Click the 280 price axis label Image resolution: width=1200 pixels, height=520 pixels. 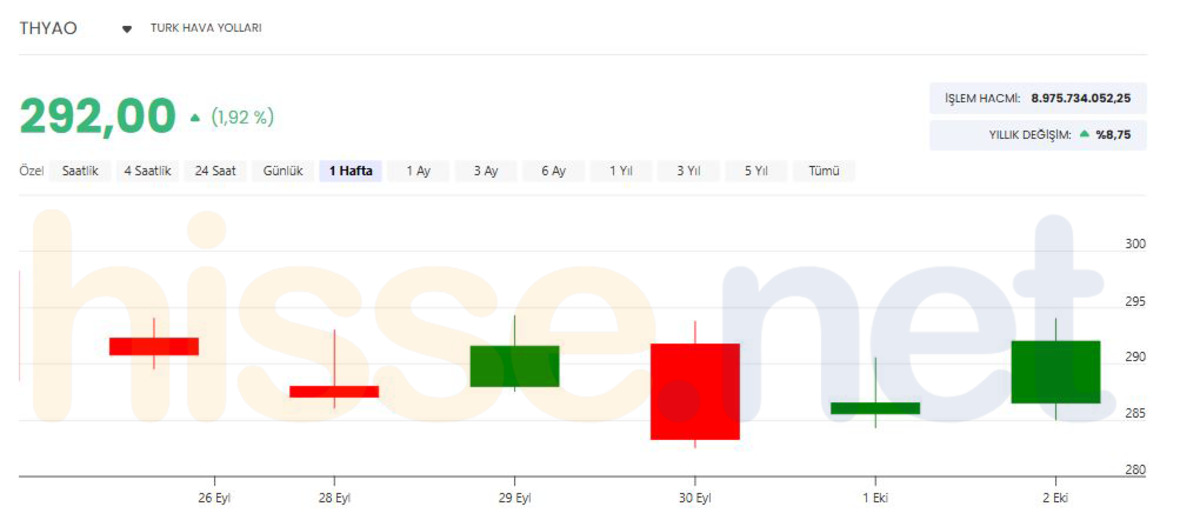pos(1135,470)
